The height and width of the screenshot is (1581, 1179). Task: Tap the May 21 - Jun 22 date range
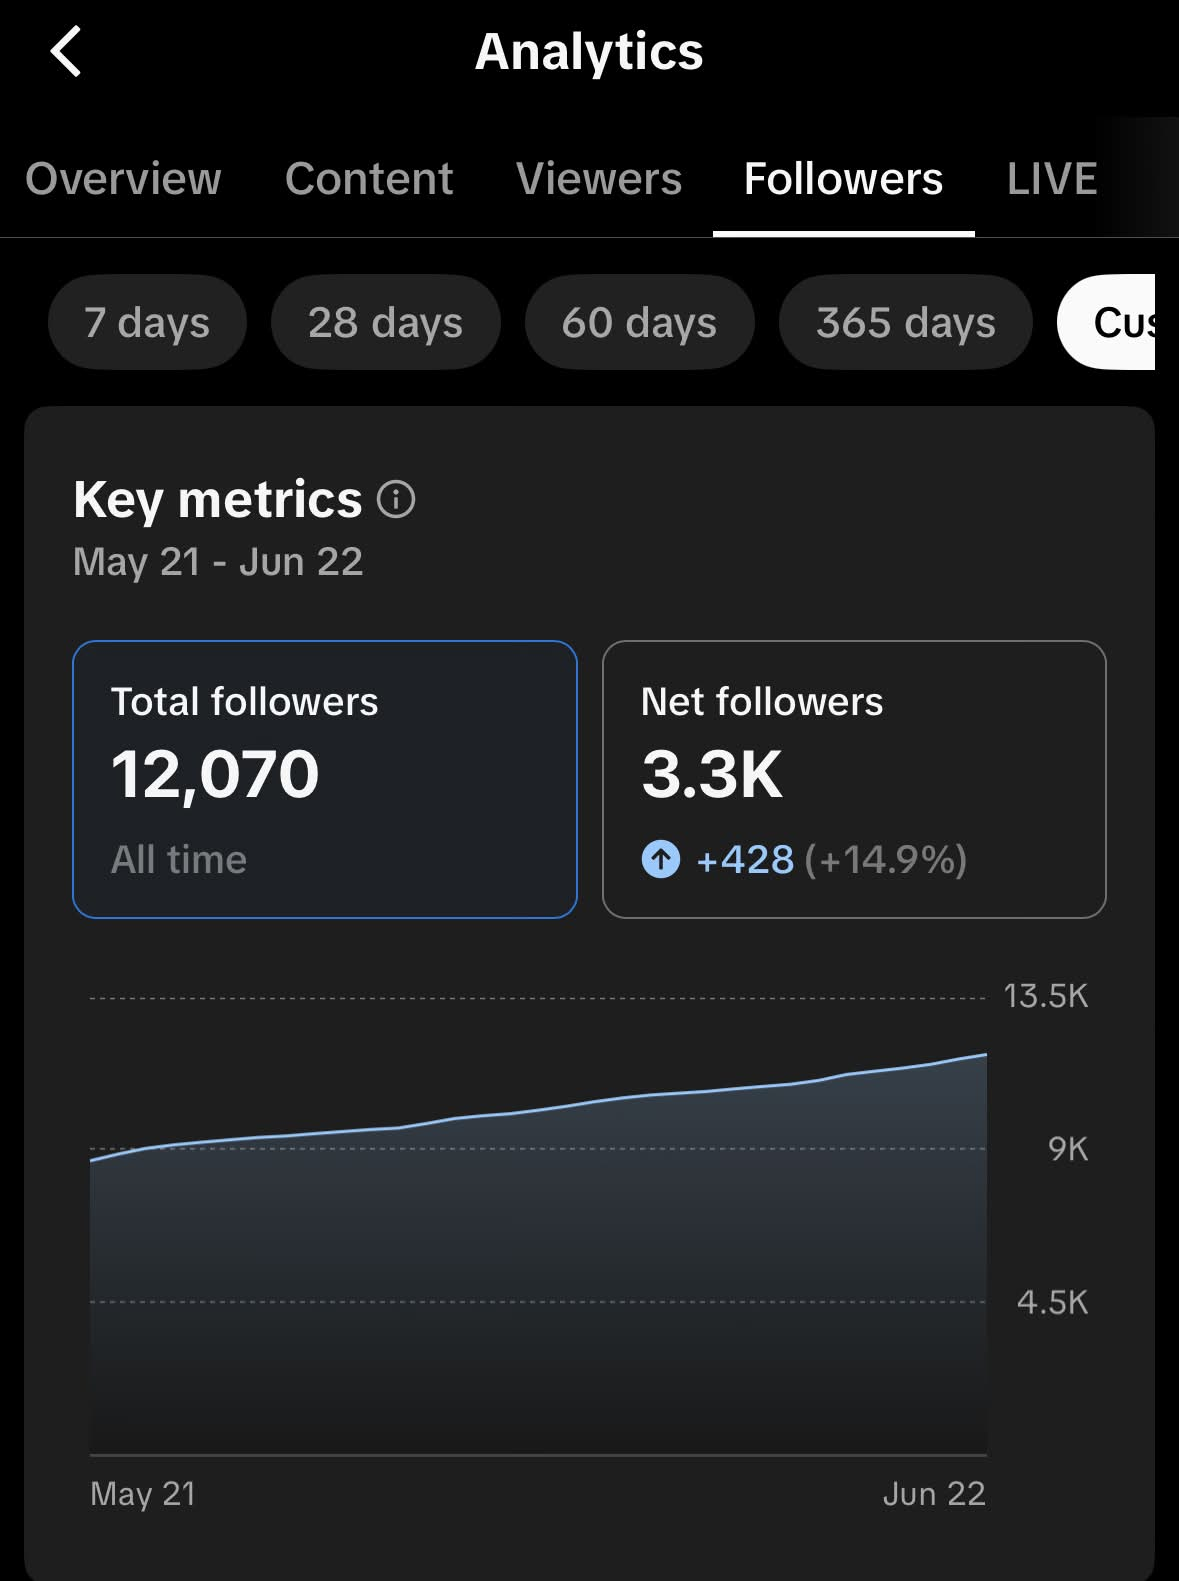(218, 562)
